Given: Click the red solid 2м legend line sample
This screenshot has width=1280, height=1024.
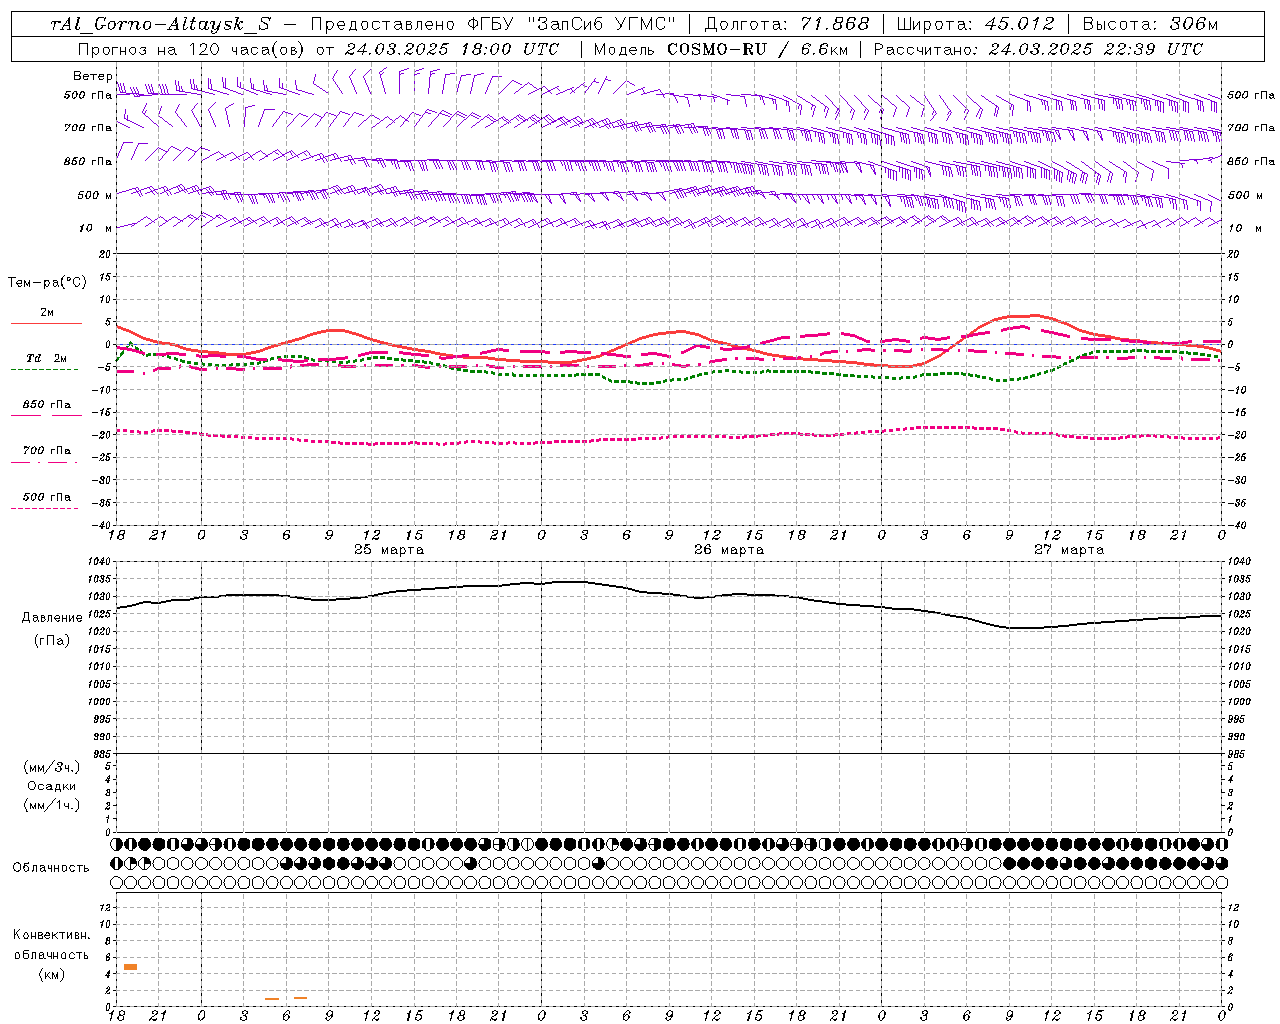Looking at the screenshot, I should [x=47, y=323].
